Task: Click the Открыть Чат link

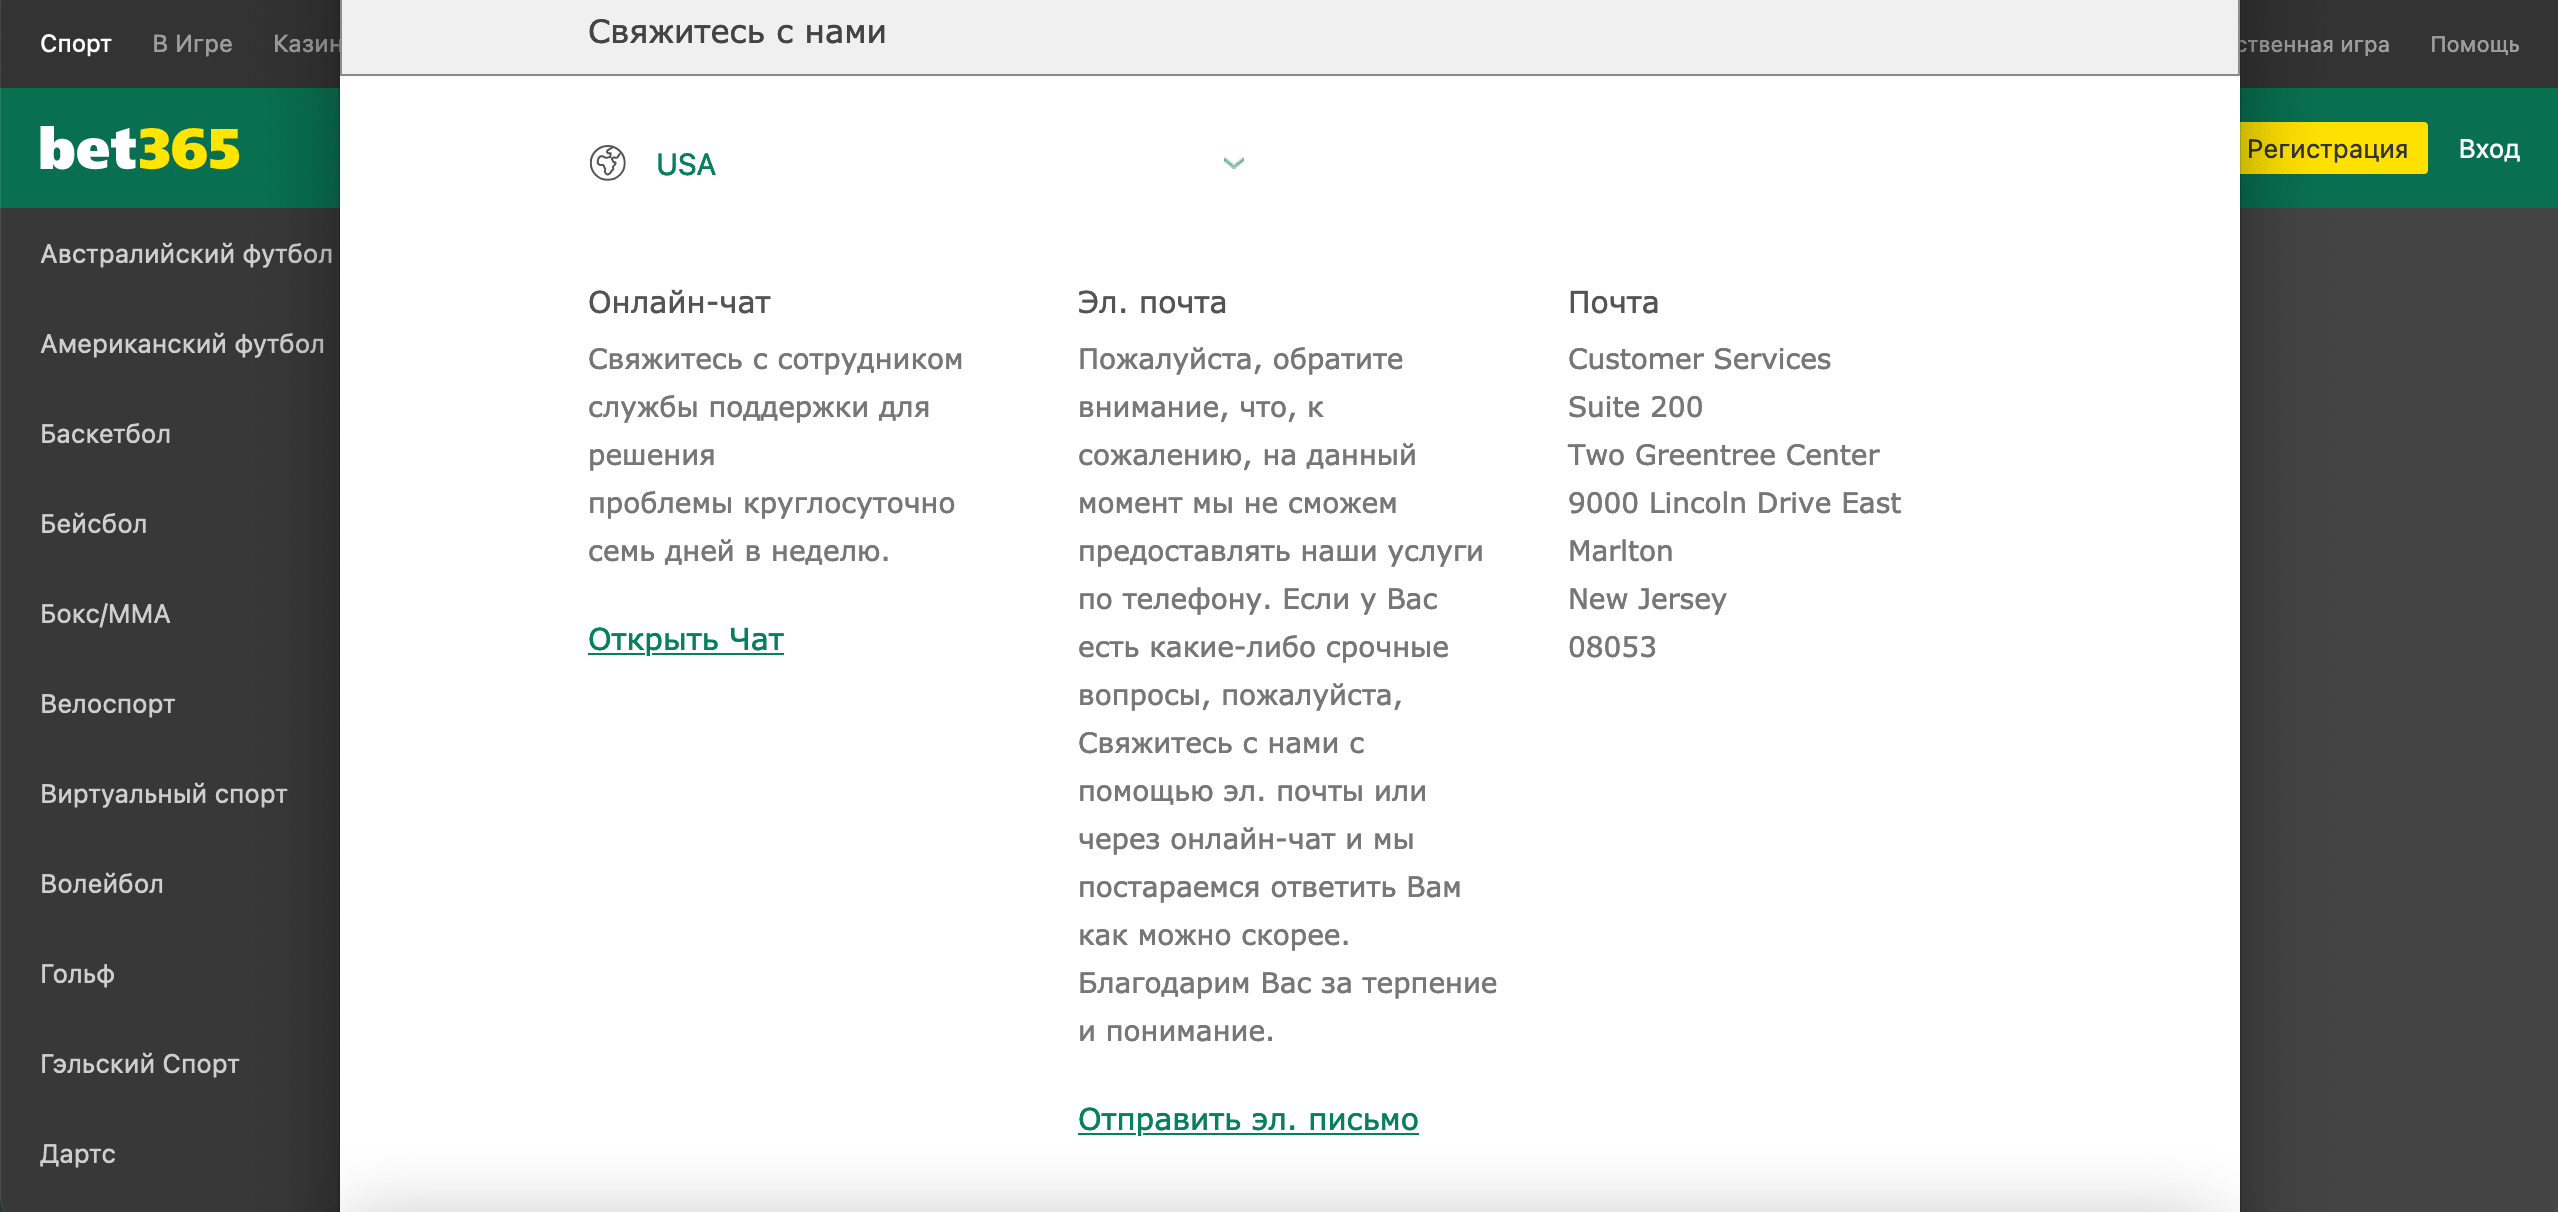Action: [x=686, y=639]
